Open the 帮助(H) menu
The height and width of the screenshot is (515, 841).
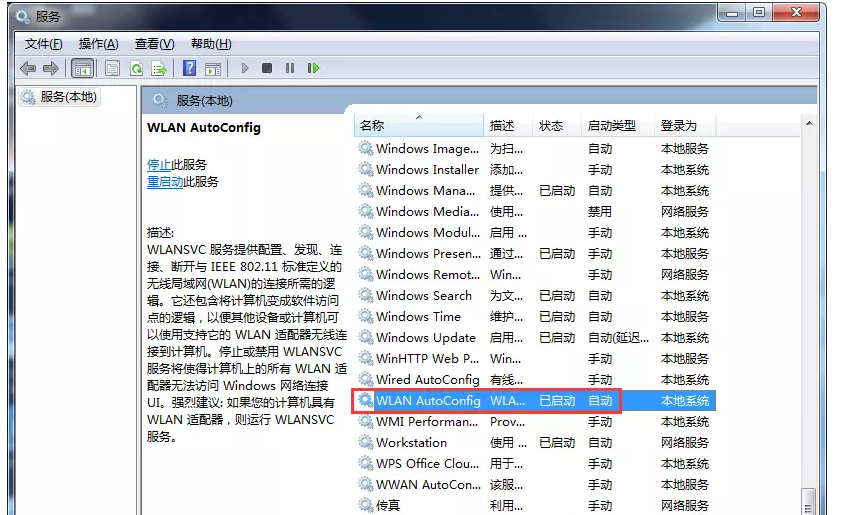pos(211,44)
